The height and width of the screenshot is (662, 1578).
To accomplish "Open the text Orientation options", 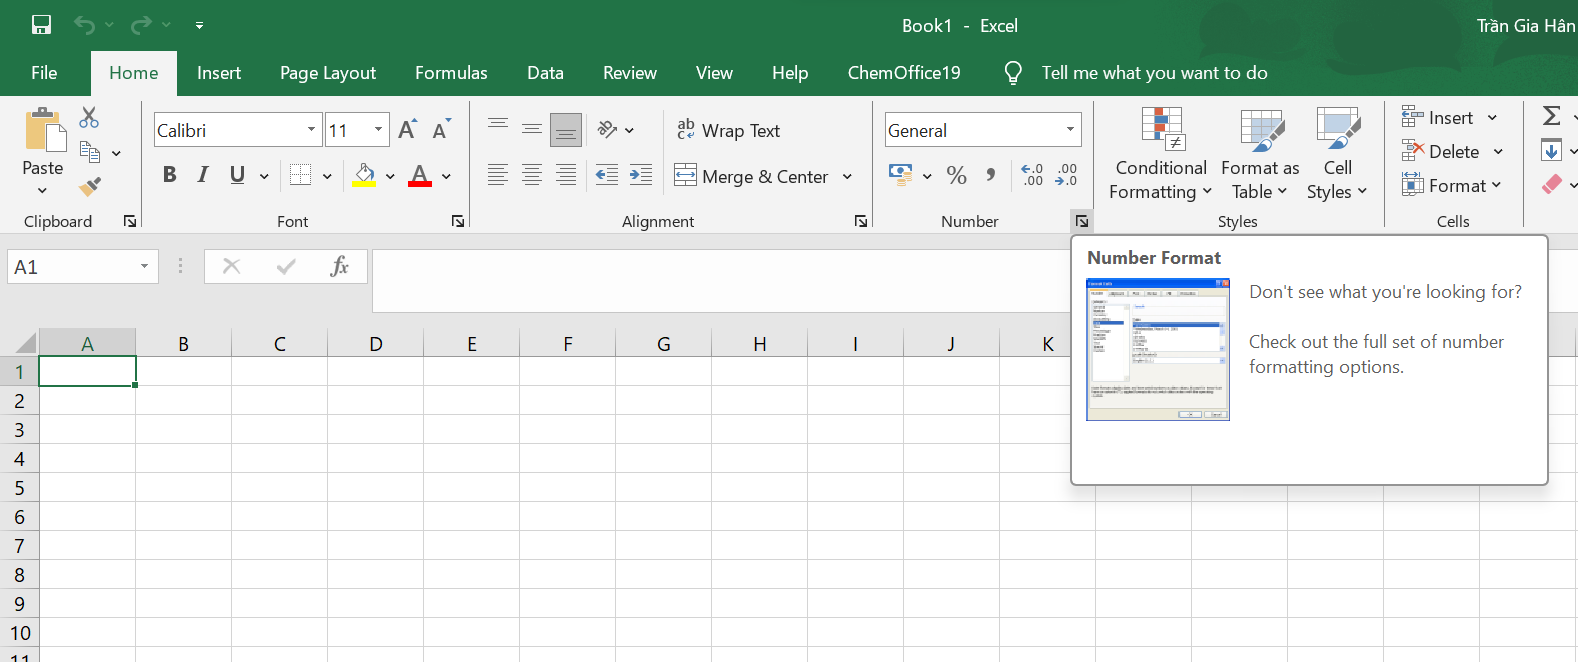I will coord(615,129).
